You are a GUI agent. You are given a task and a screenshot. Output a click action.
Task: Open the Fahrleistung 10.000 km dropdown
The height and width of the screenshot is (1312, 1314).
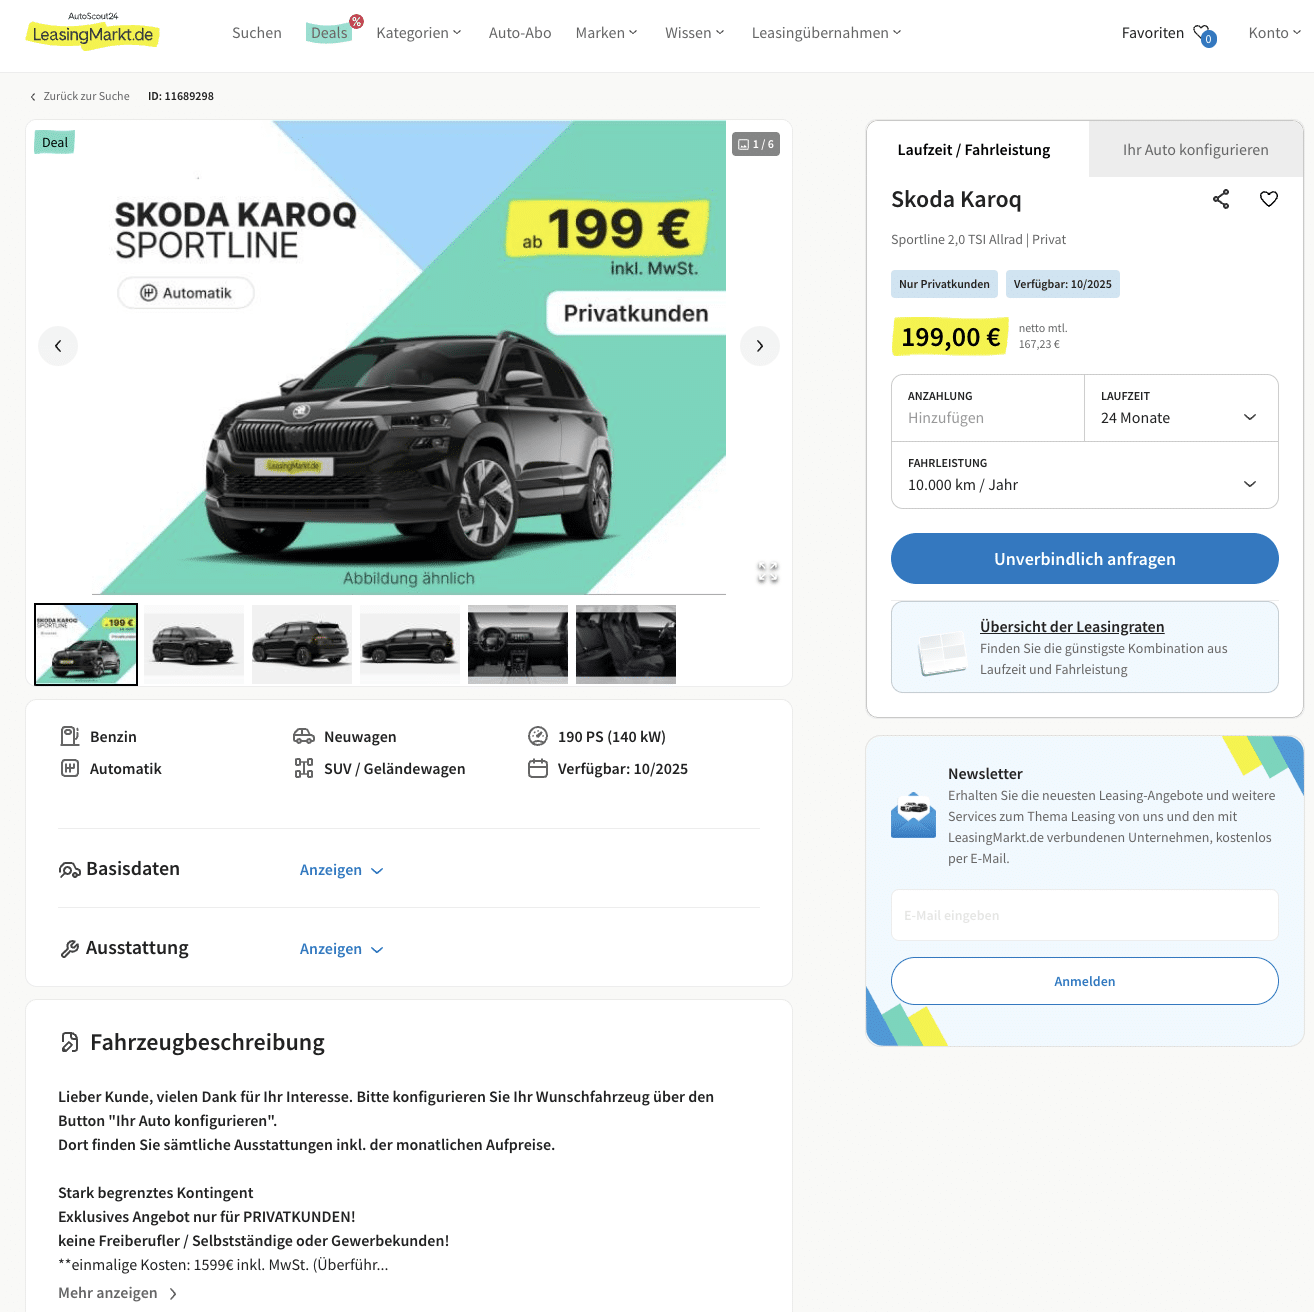(1085, 475)
